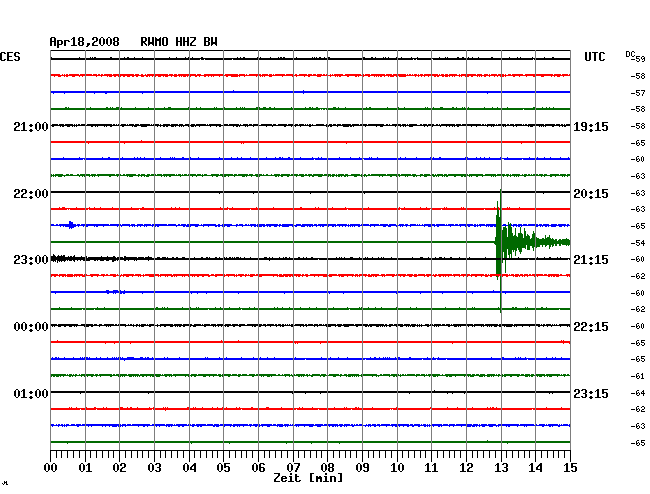Screen dimensions: 650x494
Task: Click minute "03" on the time axis
Action: [x=154, y=468]
